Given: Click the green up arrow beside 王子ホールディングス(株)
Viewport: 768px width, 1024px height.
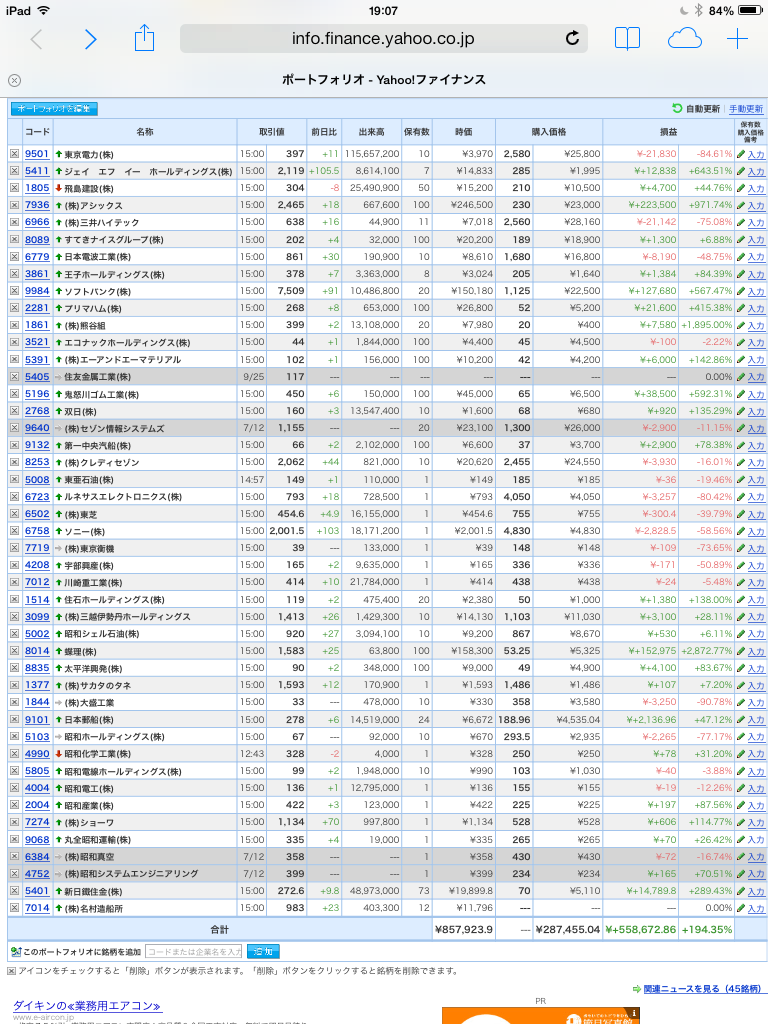Looking at the screenshot, I should 59,274.
